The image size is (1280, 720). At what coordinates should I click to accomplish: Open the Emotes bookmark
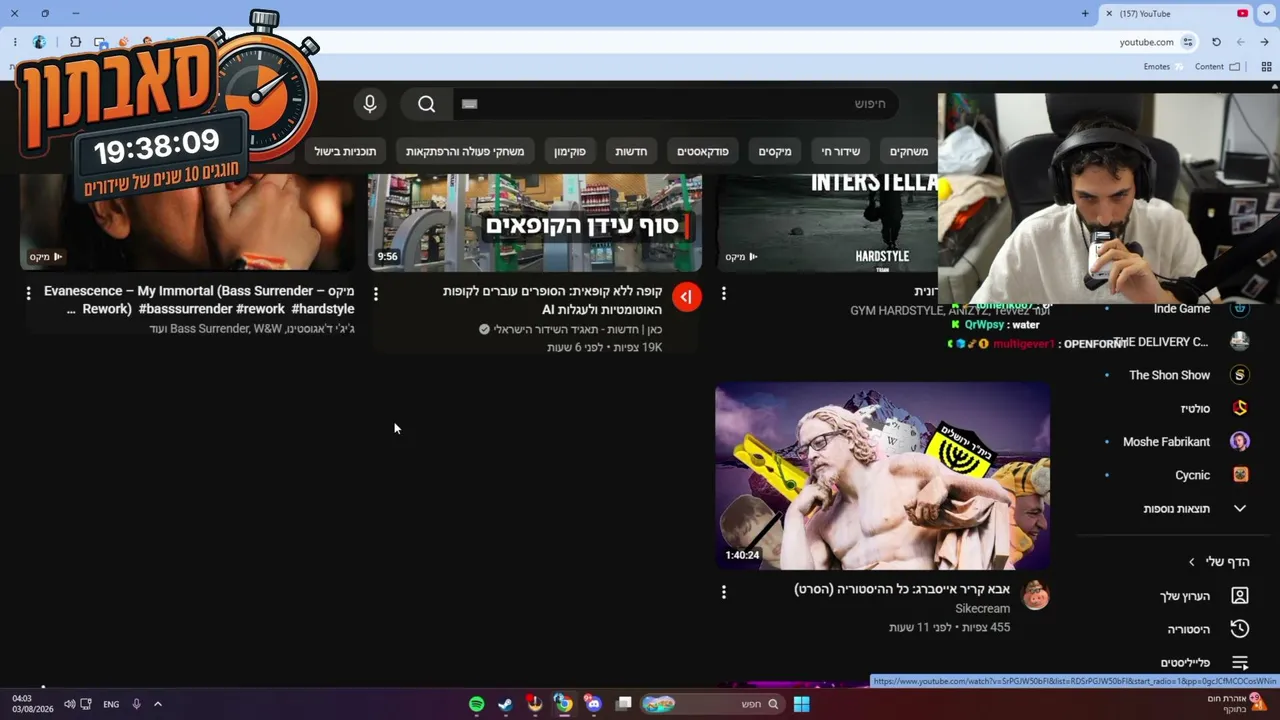1163,67
